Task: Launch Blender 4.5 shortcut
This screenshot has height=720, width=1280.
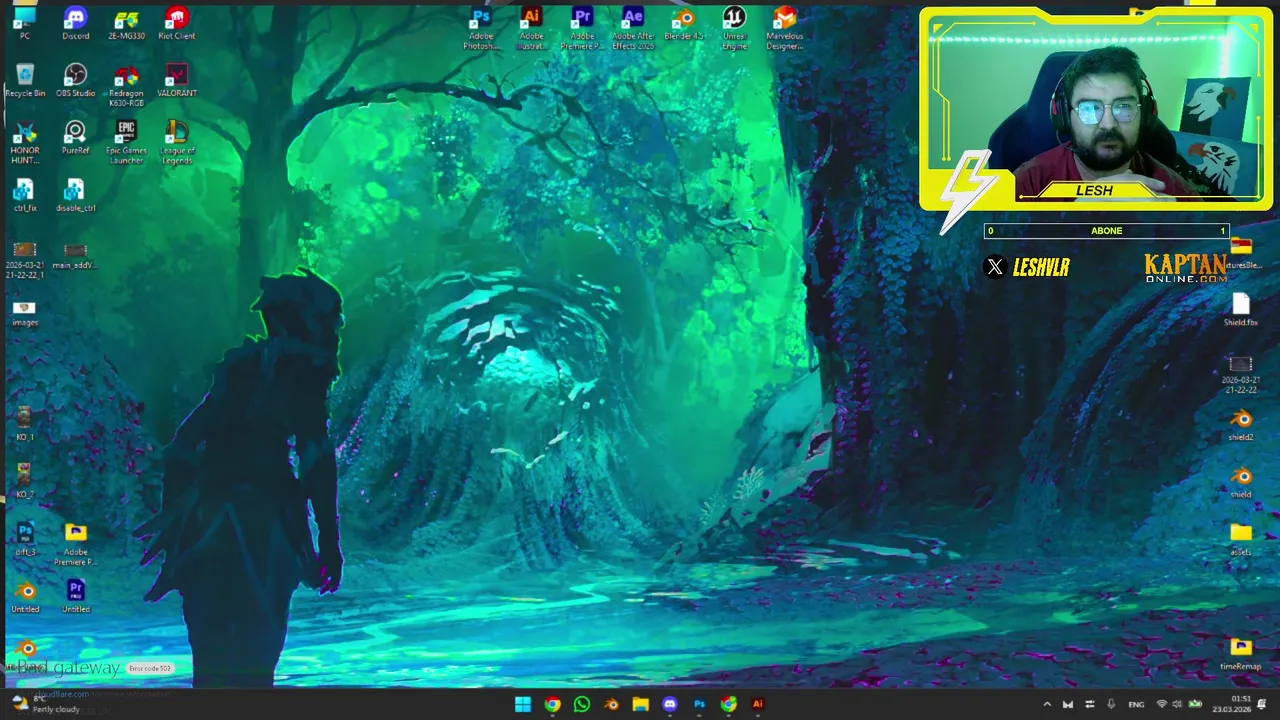Action: click(683, 23)
